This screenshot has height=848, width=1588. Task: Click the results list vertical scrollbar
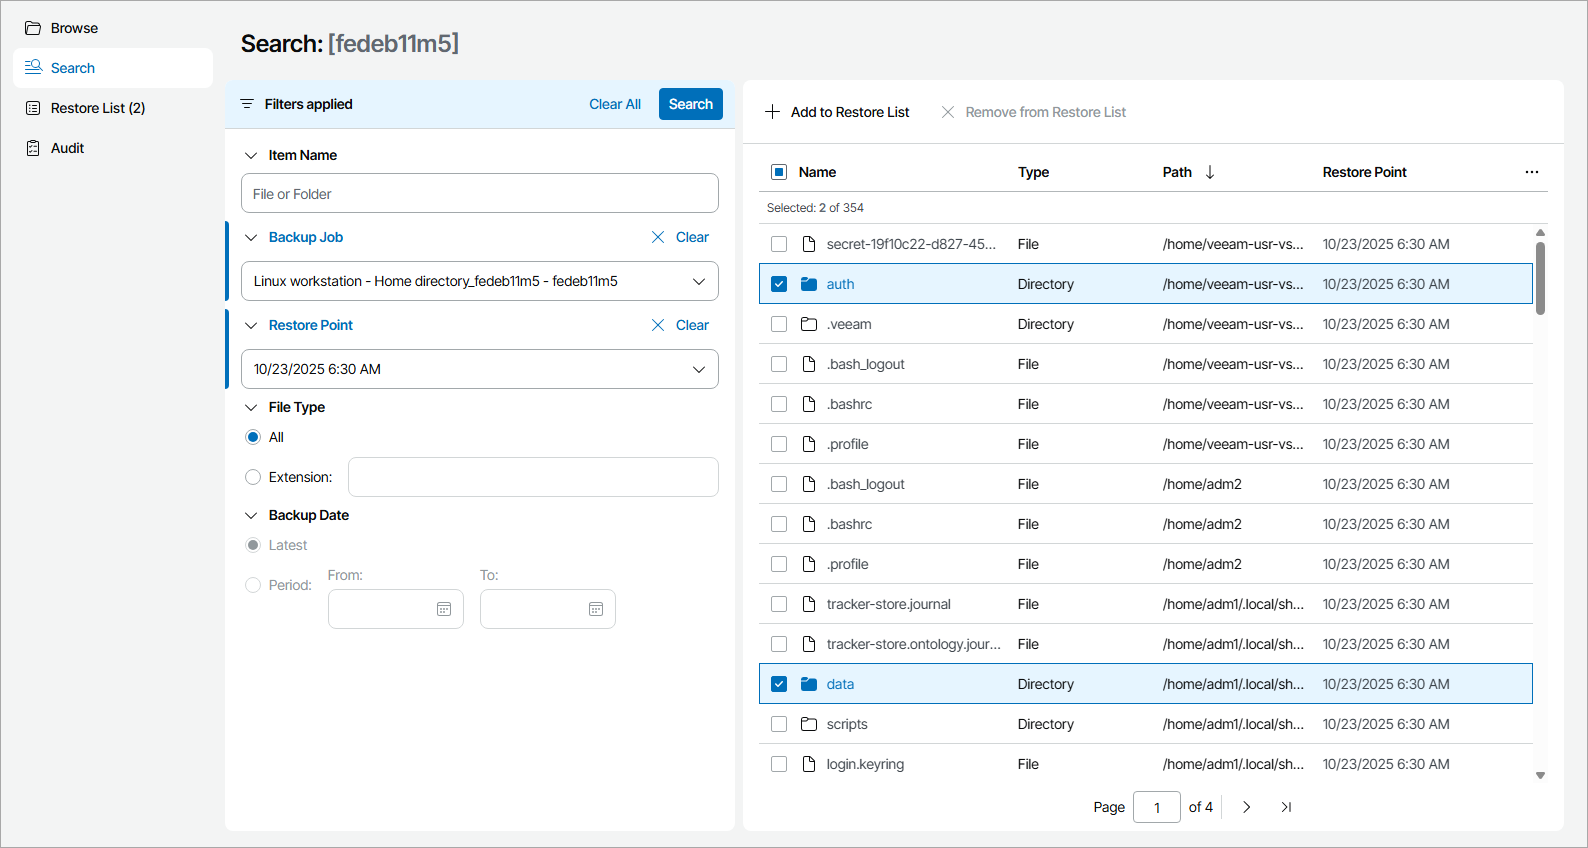click(1540, 278)
